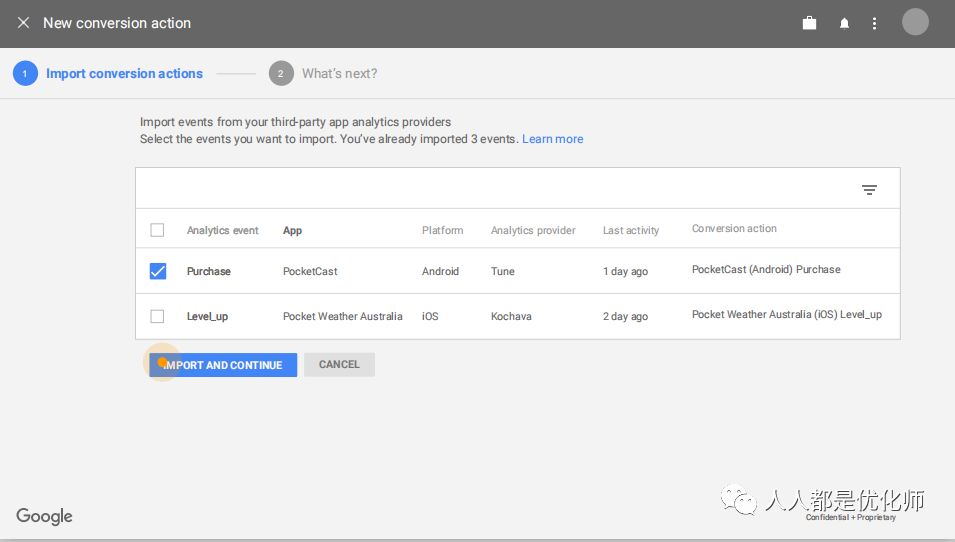Image resolution: width=955 pixels, height=542 pixels.
Task: Click 'Pocket Weather Australia (iOS) Level_up' conversion action
Action: tap(786, 314)
